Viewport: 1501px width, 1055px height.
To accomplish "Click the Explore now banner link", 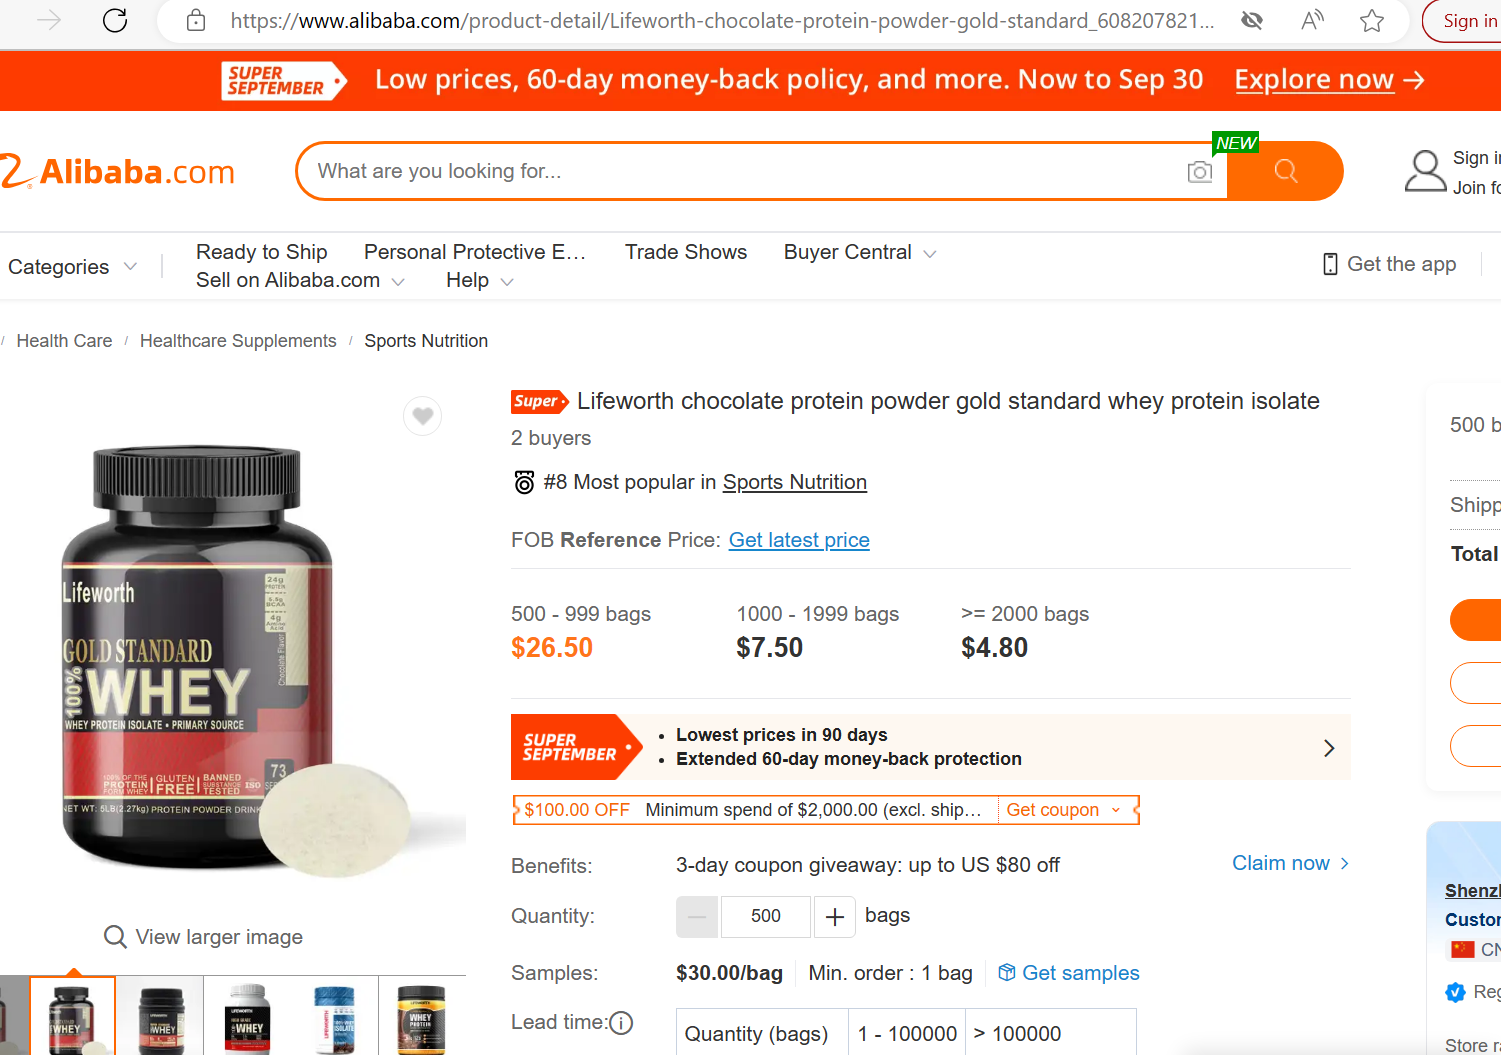I will tap(1329, 80).
